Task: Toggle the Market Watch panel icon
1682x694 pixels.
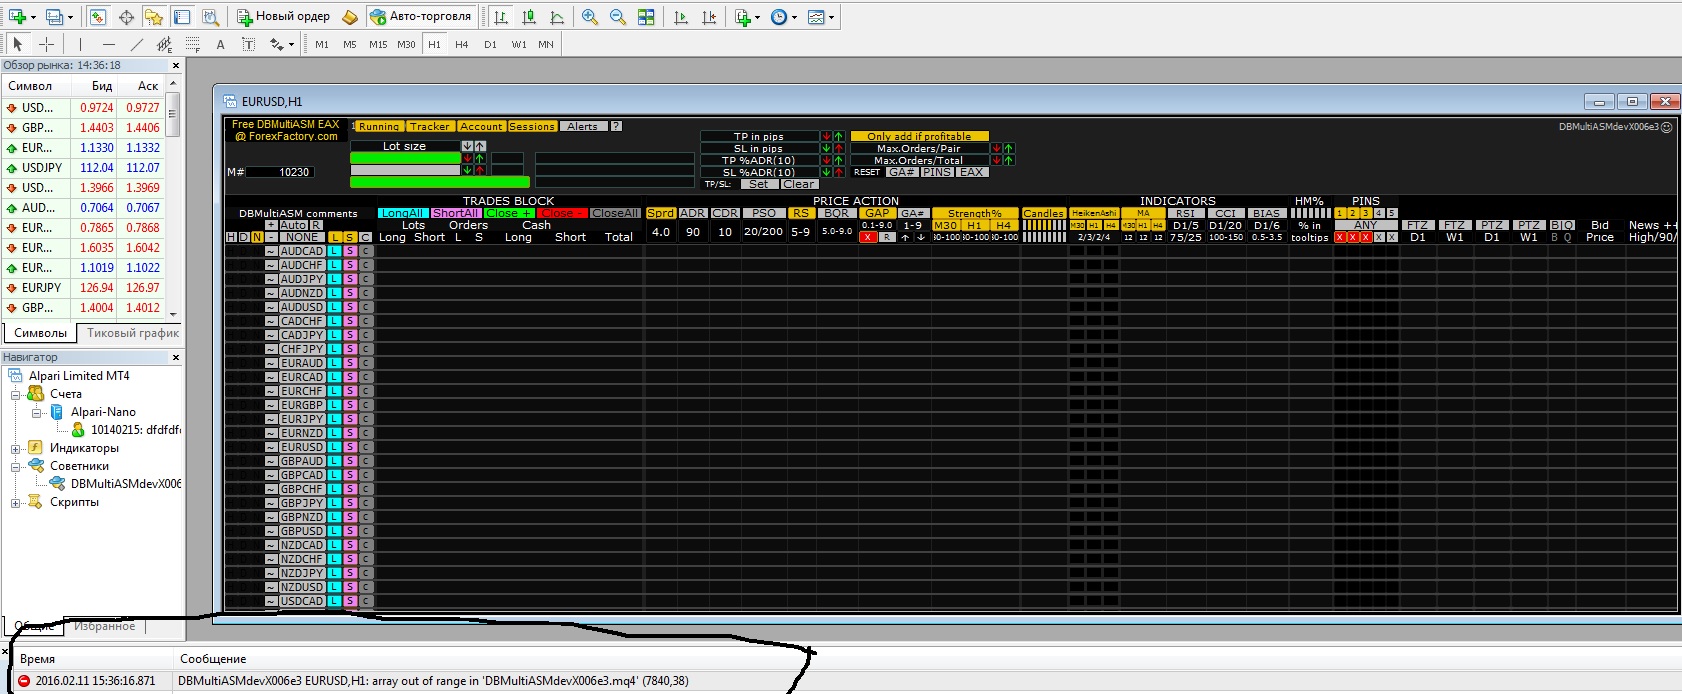Action: (97, 16)
